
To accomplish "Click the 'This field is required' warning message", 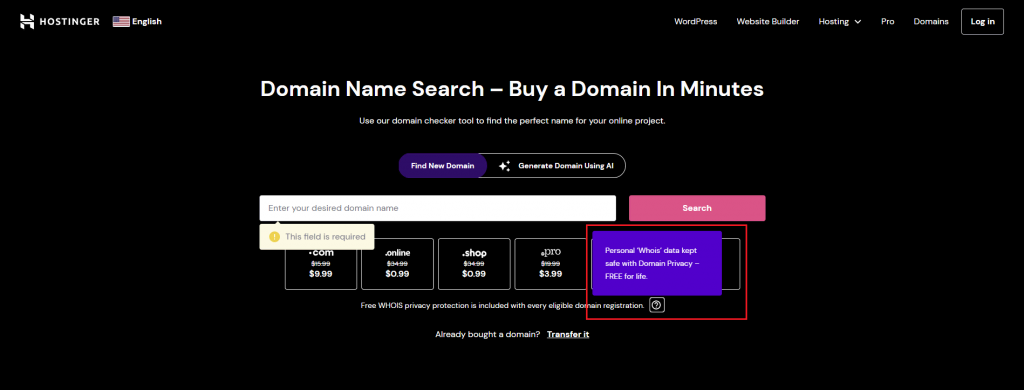I will 317,236.
